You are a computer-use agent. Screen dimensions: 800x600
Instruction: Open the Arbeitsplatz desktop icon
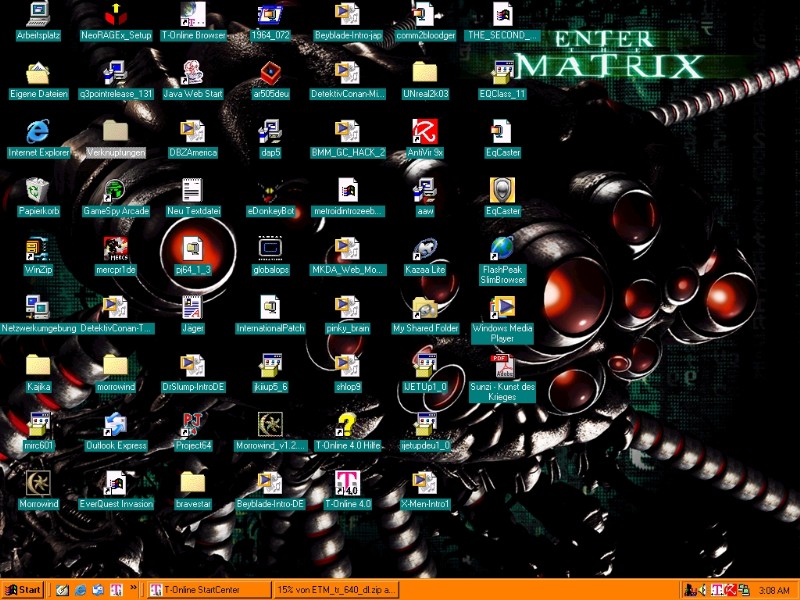pos(38,15)
